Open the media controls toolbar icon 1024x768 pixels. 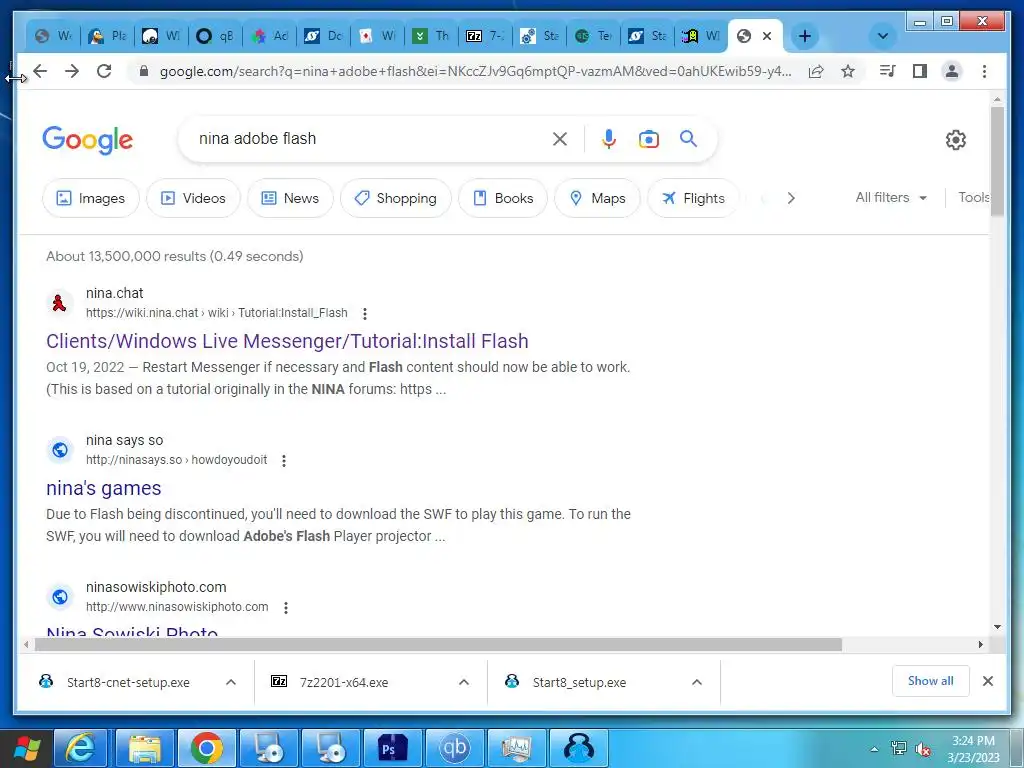coord(888,71)
